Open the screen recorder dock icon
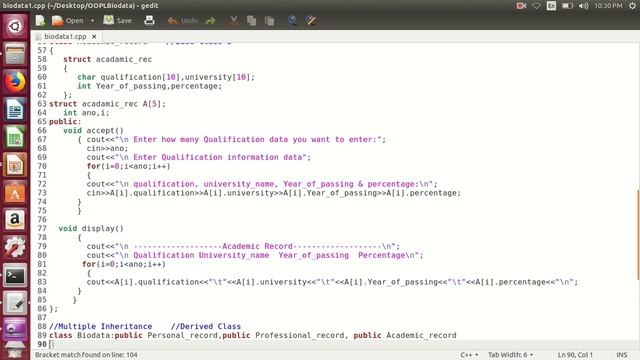The image size is (640, 360). pyautogui.click(x=15, y=329)
